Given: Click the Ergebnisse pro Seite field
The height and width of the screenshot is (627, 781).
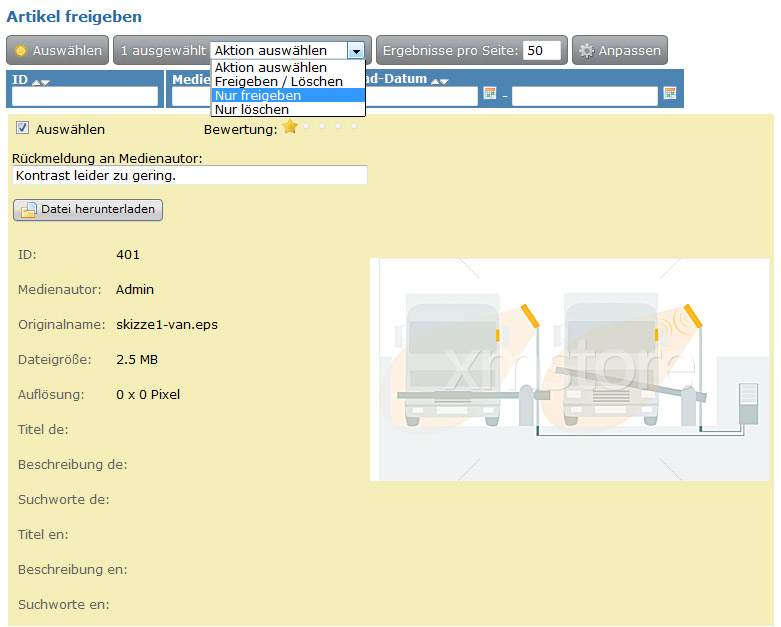Looking at the screenshot, I should [541, 50].
